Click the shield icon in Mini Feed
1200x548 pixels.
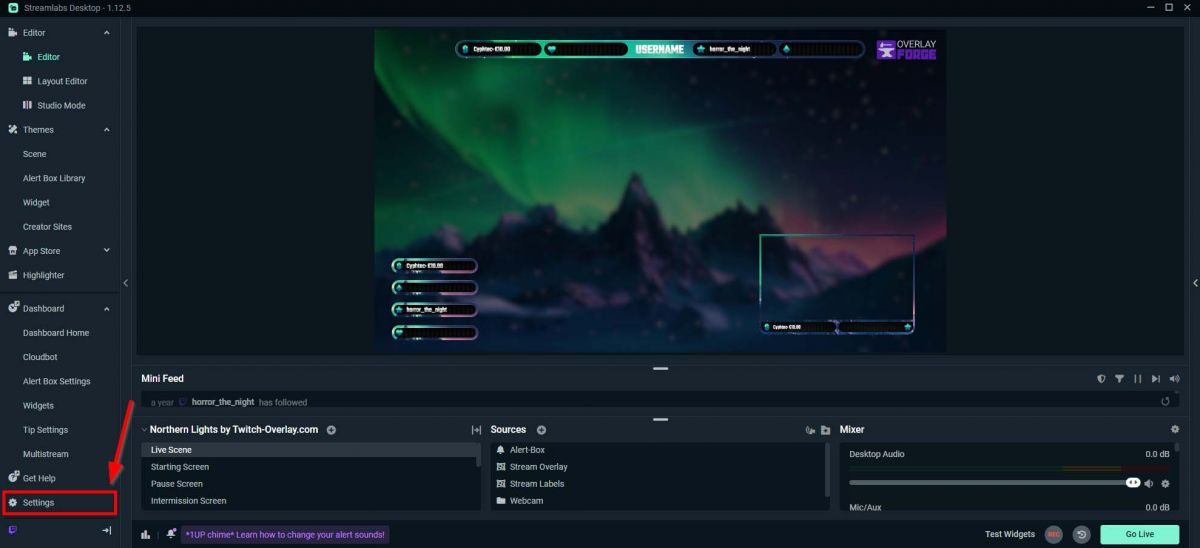tap(1101, 379)
